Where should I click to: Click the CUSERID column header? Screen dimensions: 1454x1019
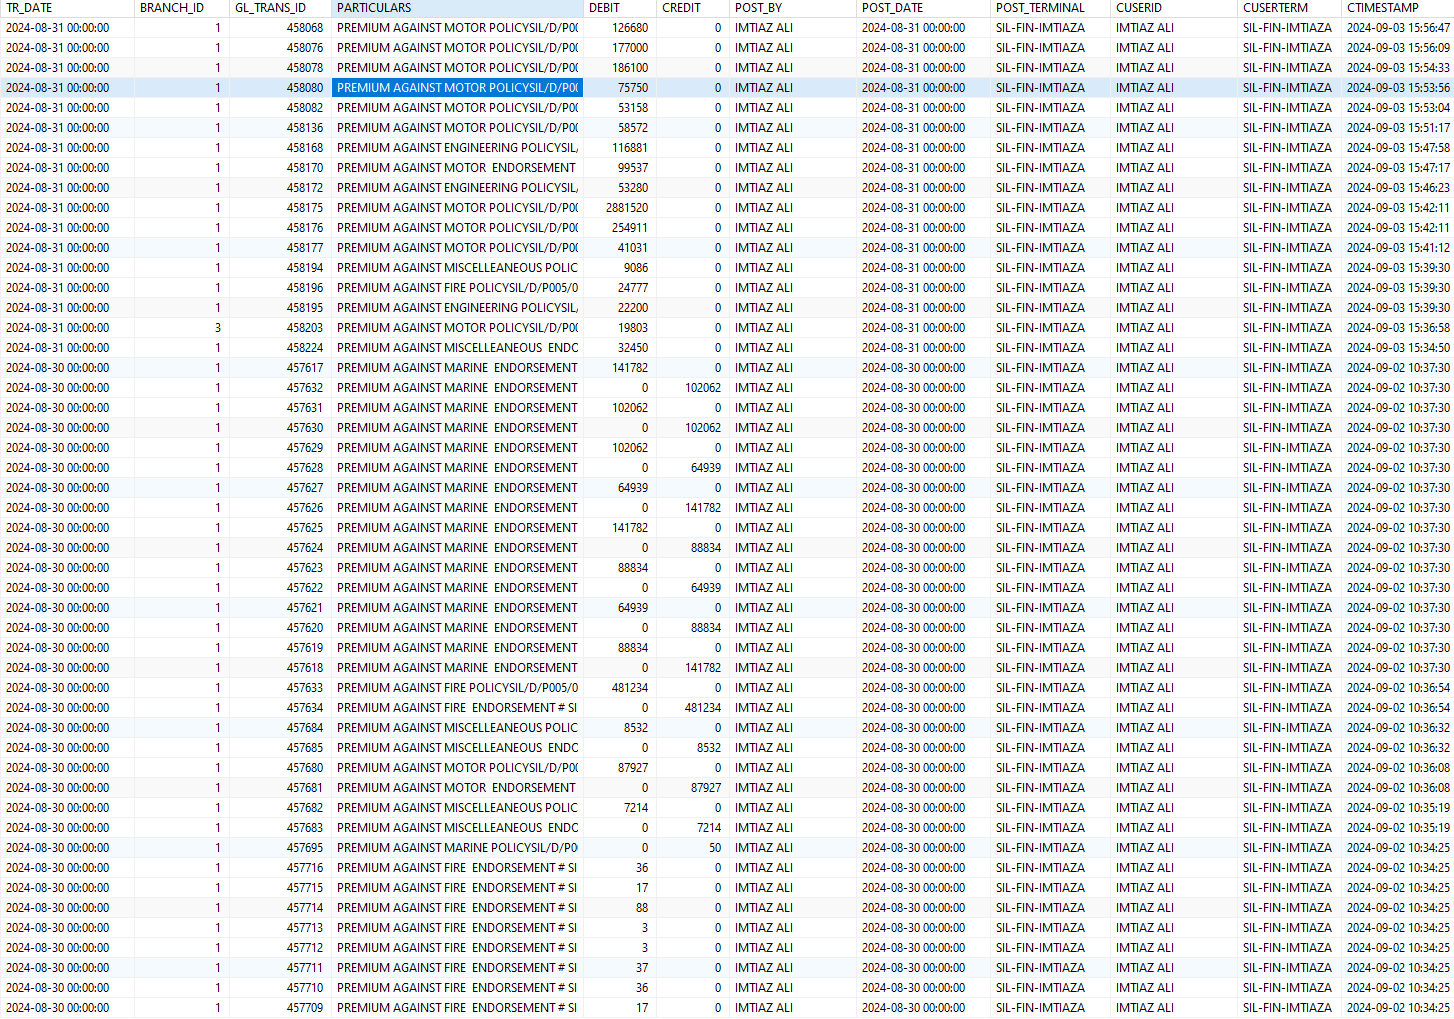click(x=1175, y=8)
